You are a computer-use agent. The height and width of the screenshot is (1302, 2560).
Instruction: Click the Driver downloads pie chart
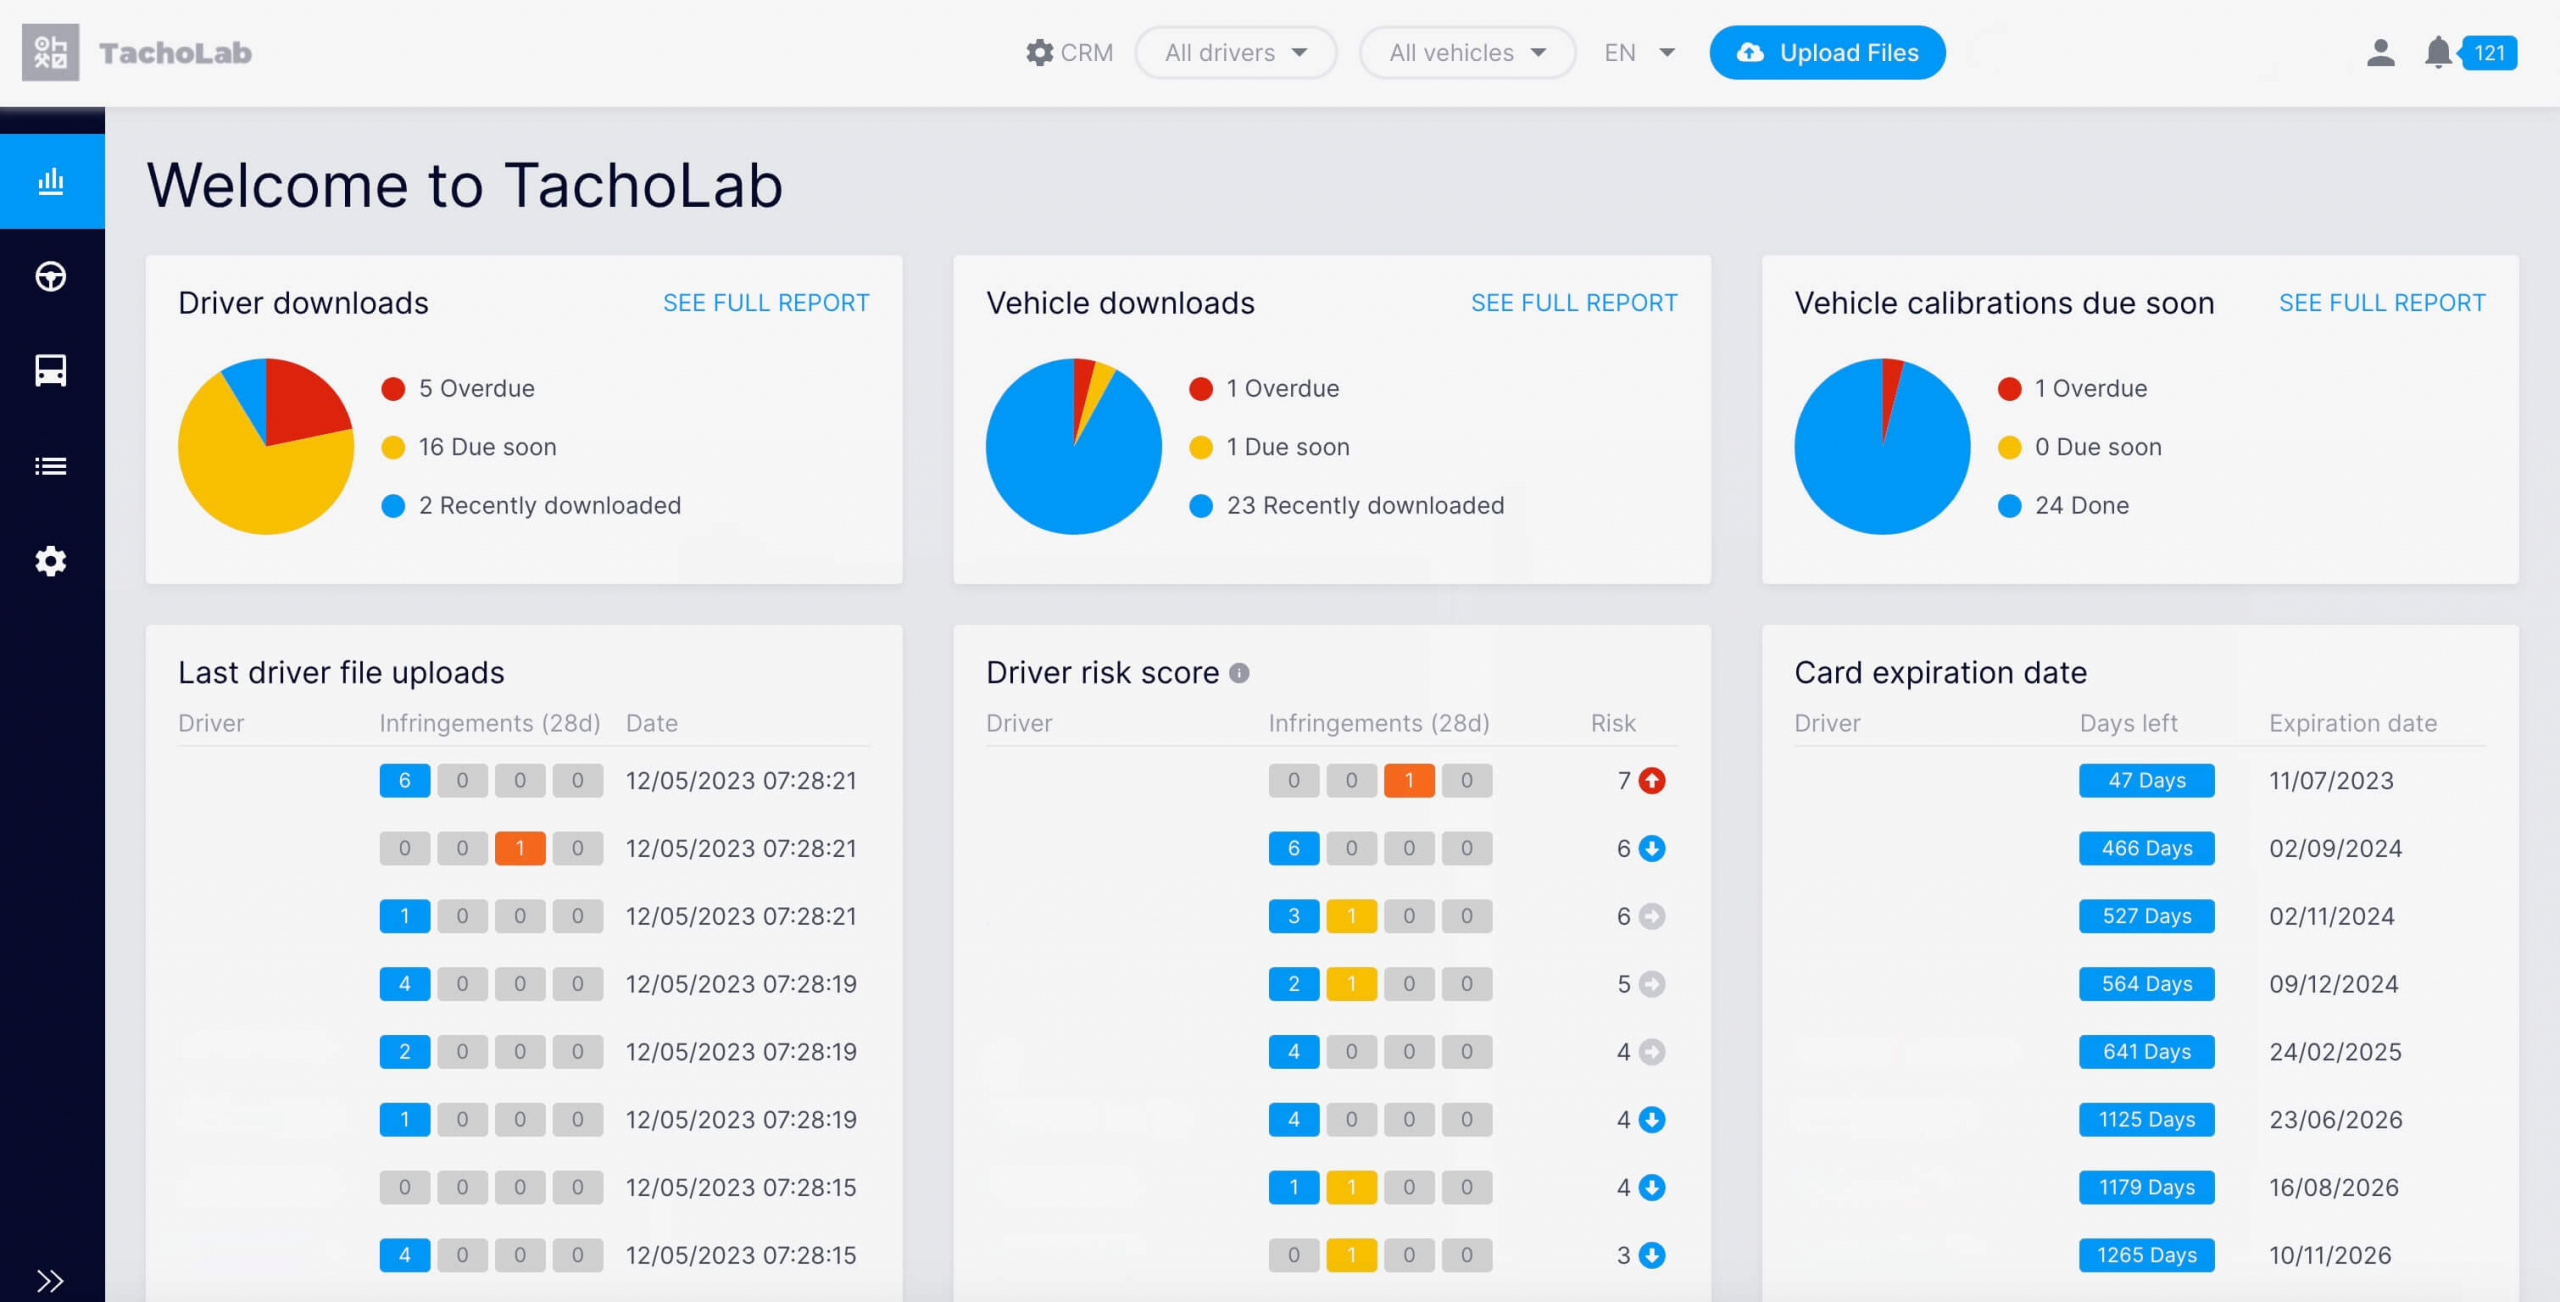click(266, 446)
